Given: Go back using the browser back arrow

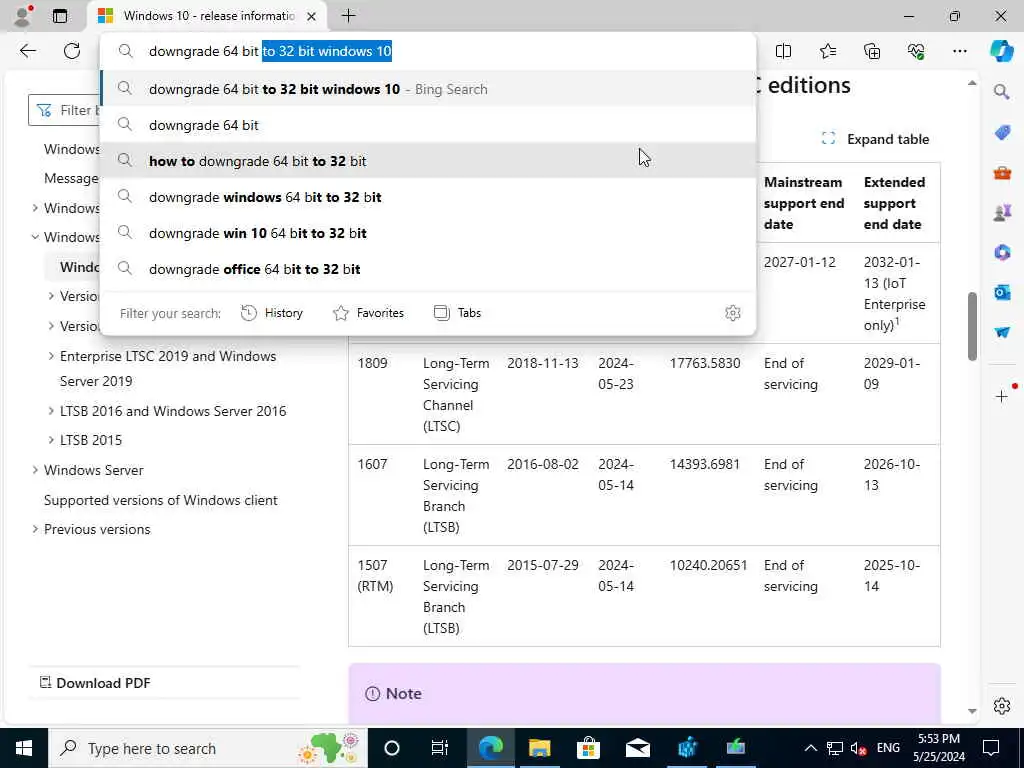Looking at the screenshot, I should pos(27,51).
